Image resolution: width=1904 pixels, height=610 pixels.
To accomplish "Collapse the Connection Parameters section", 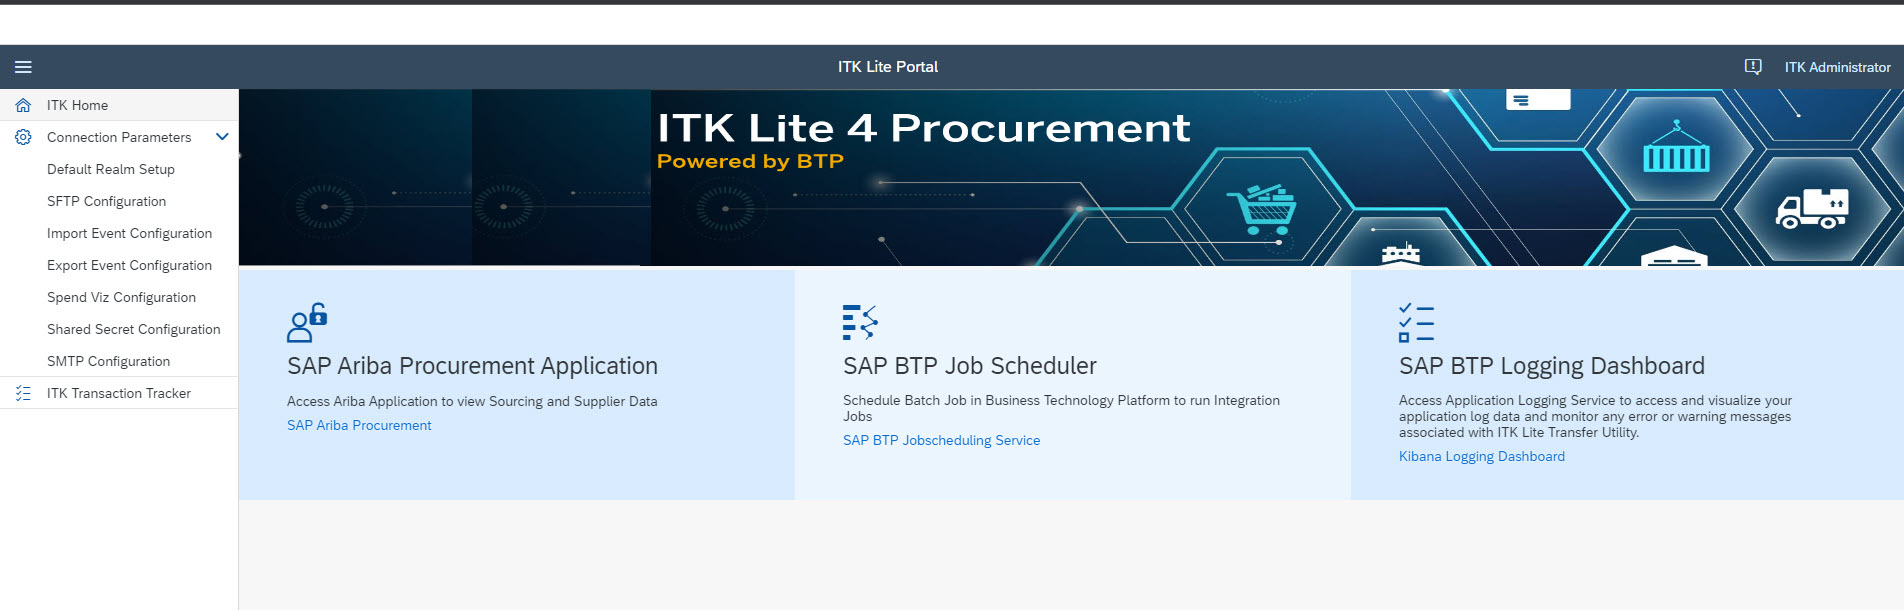I will [x=222, y=137].
